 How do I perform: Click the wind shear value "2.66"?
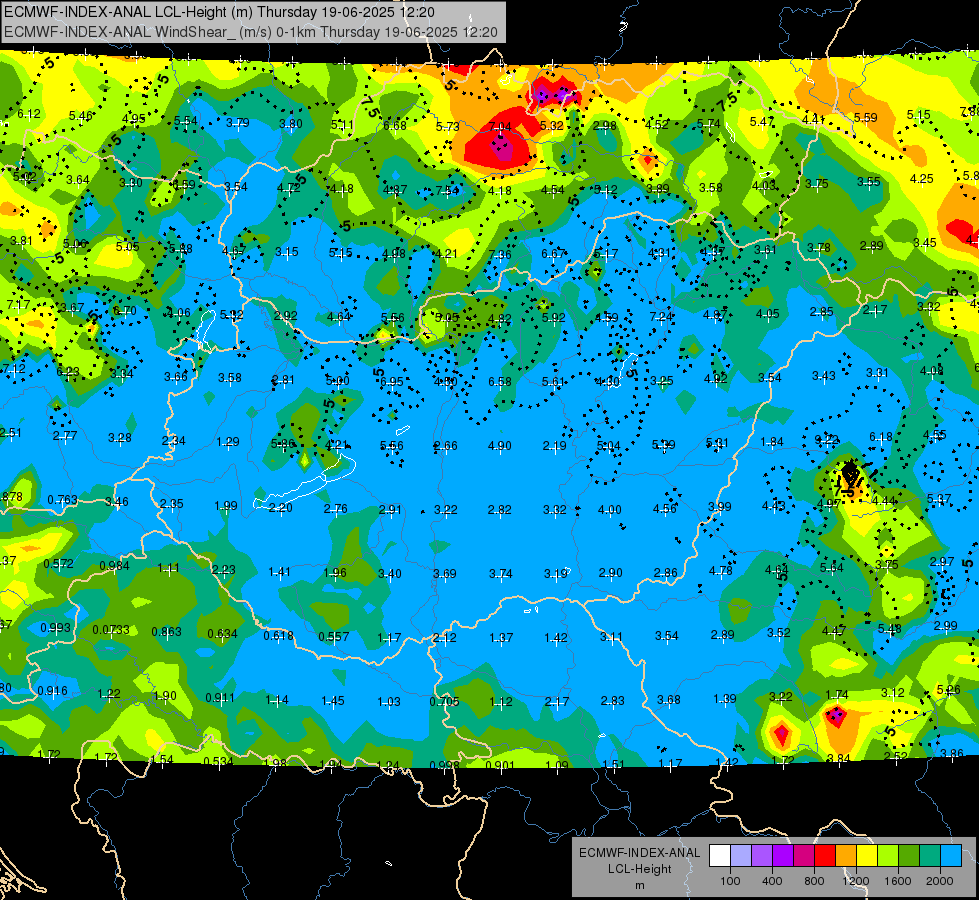click(x=445, y=446)
